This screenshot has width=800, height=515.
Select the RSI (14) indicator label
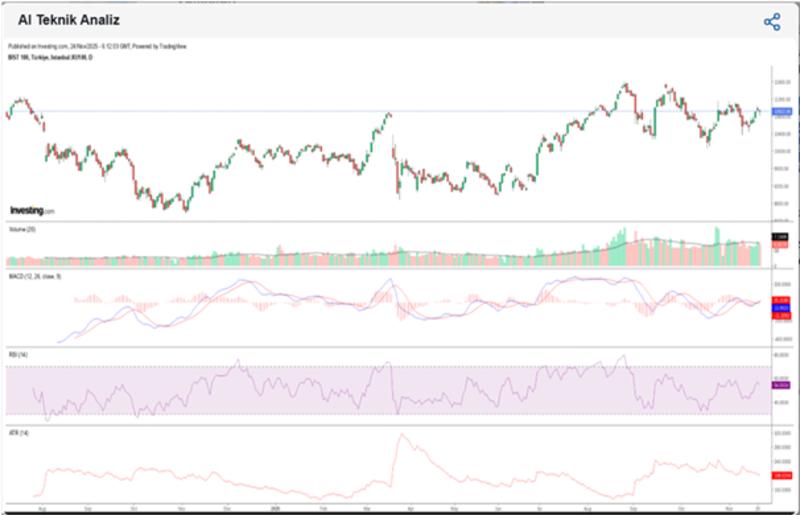[x=17, y=355]
